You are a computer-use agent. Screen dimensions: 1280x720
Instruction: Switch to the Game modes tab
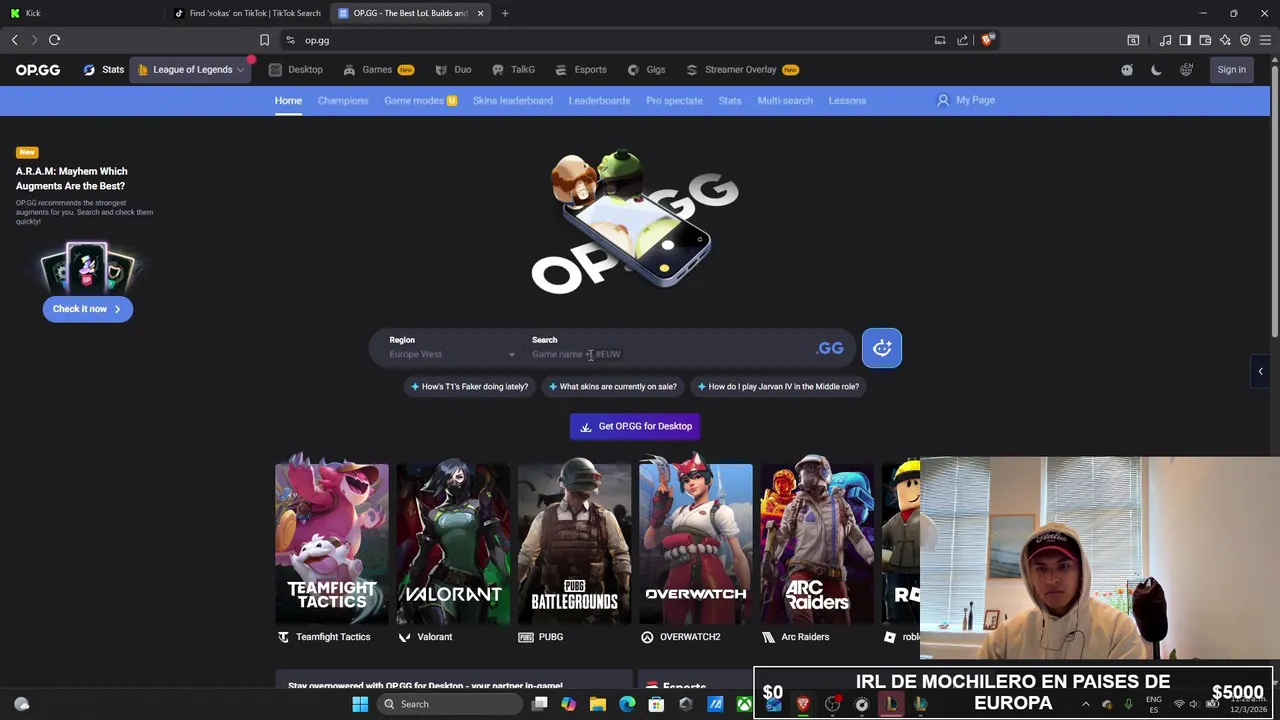click(x=420, y=100)
